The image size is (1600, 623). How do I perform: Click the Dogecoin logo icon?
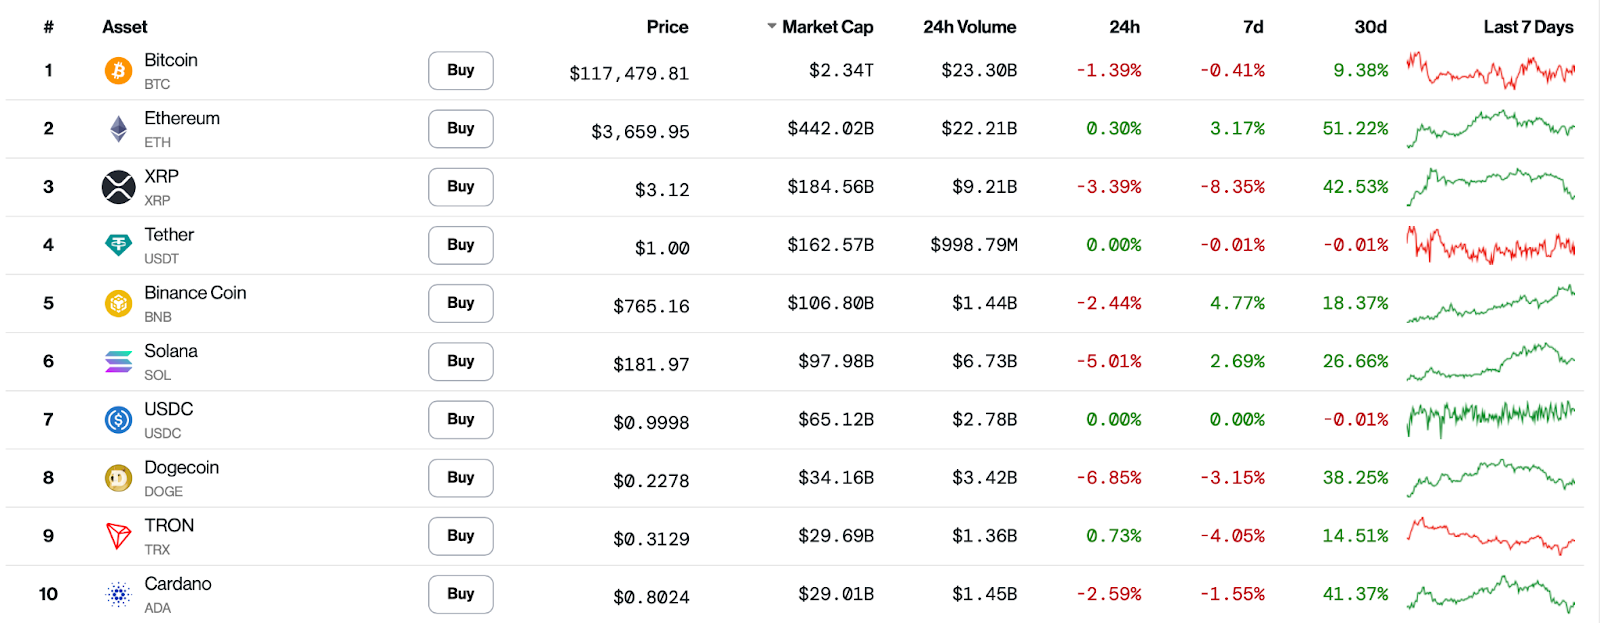(x=118, y=478)
